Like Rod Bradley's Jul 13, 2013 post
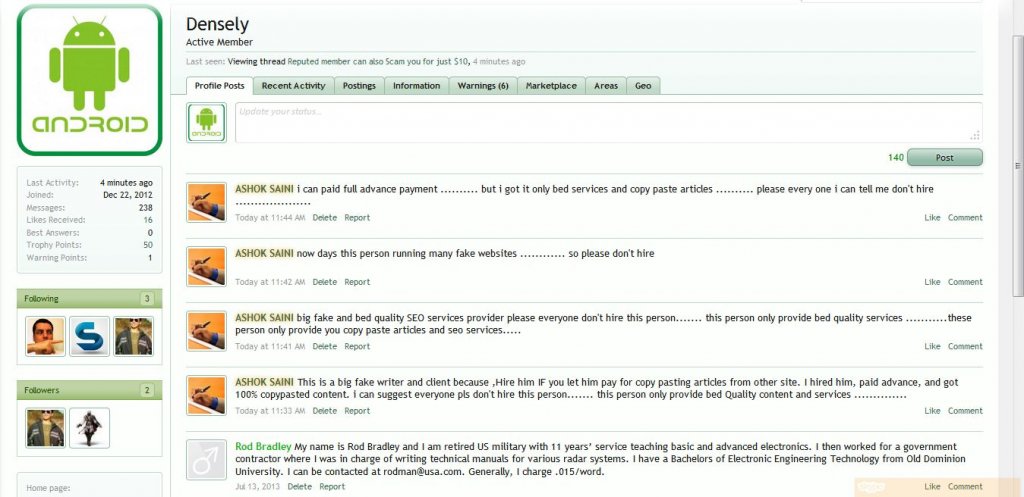The height and width of the screenshot is (497, 1024). coord(932,487)
